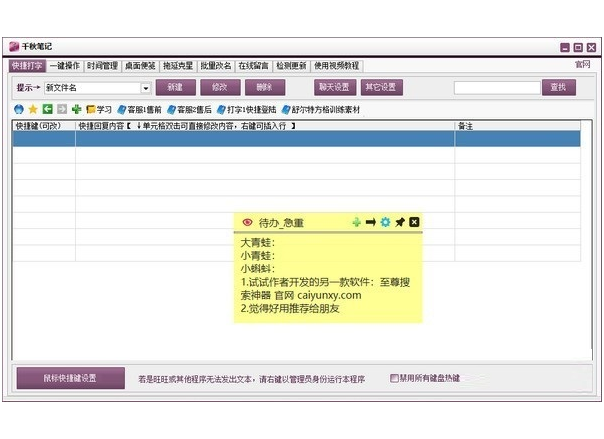This screenshot has height=439, width=604.
Task: Open the 客服1售前 notebook
Action: 139,110
